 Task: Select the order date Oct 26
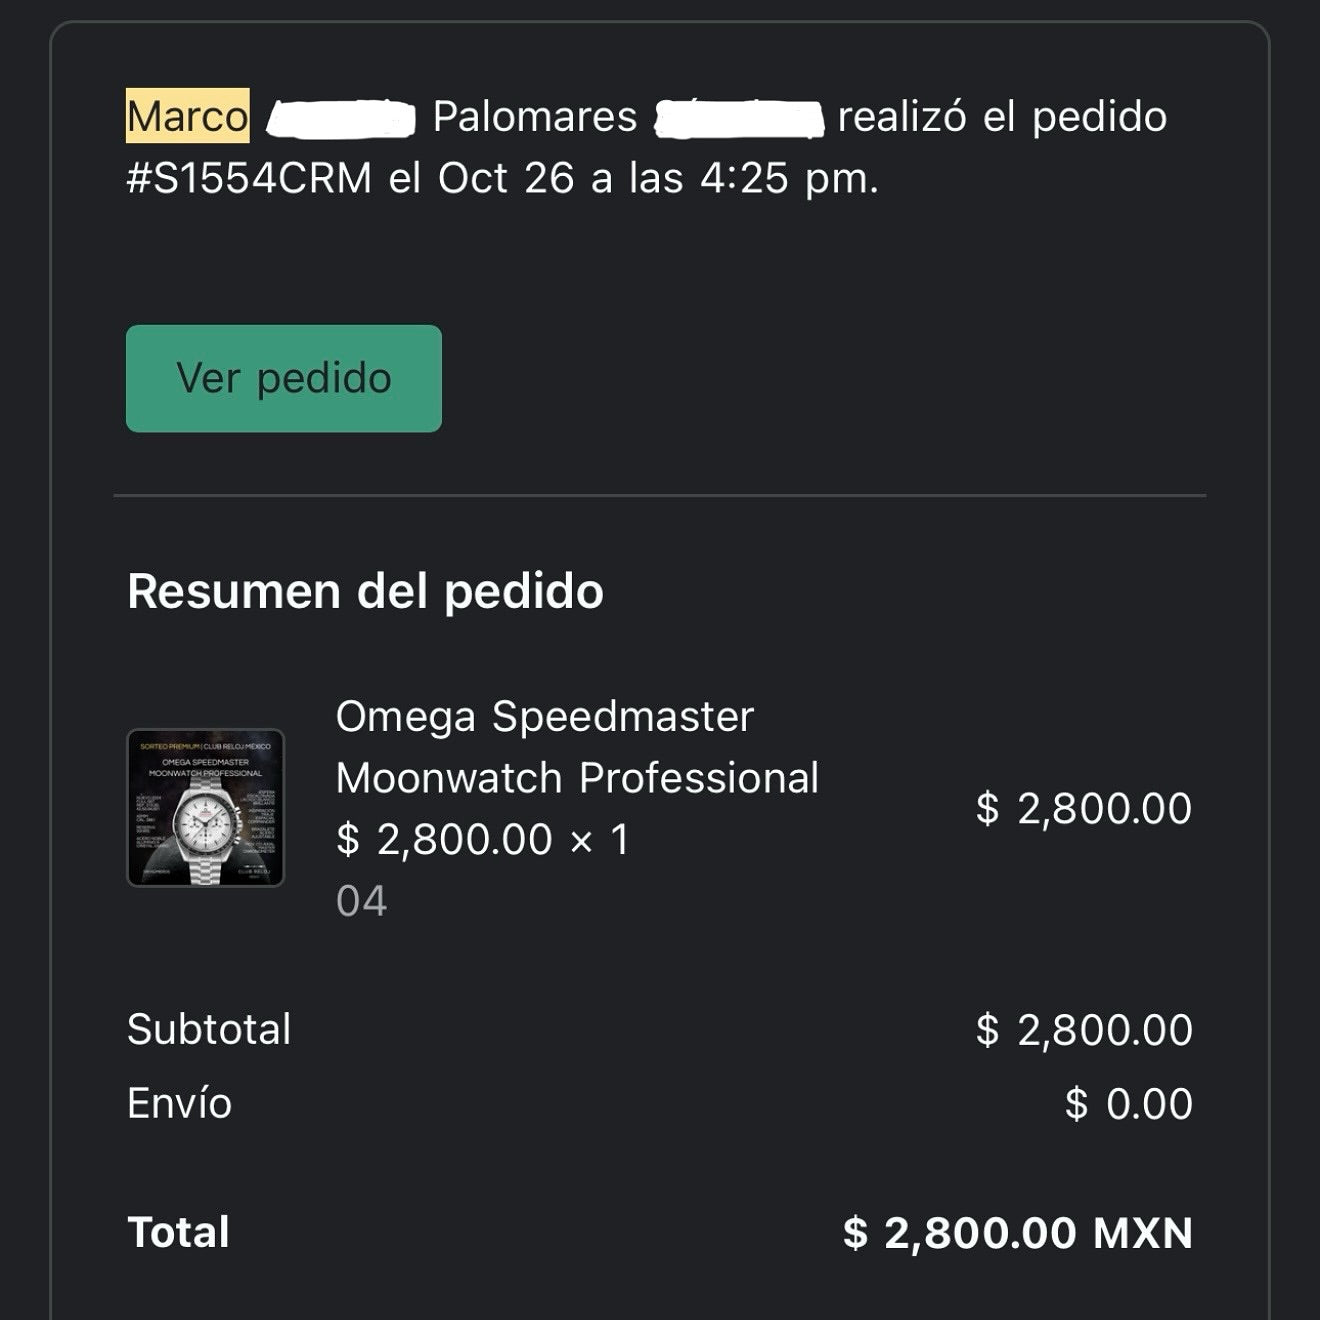point(506,178)
